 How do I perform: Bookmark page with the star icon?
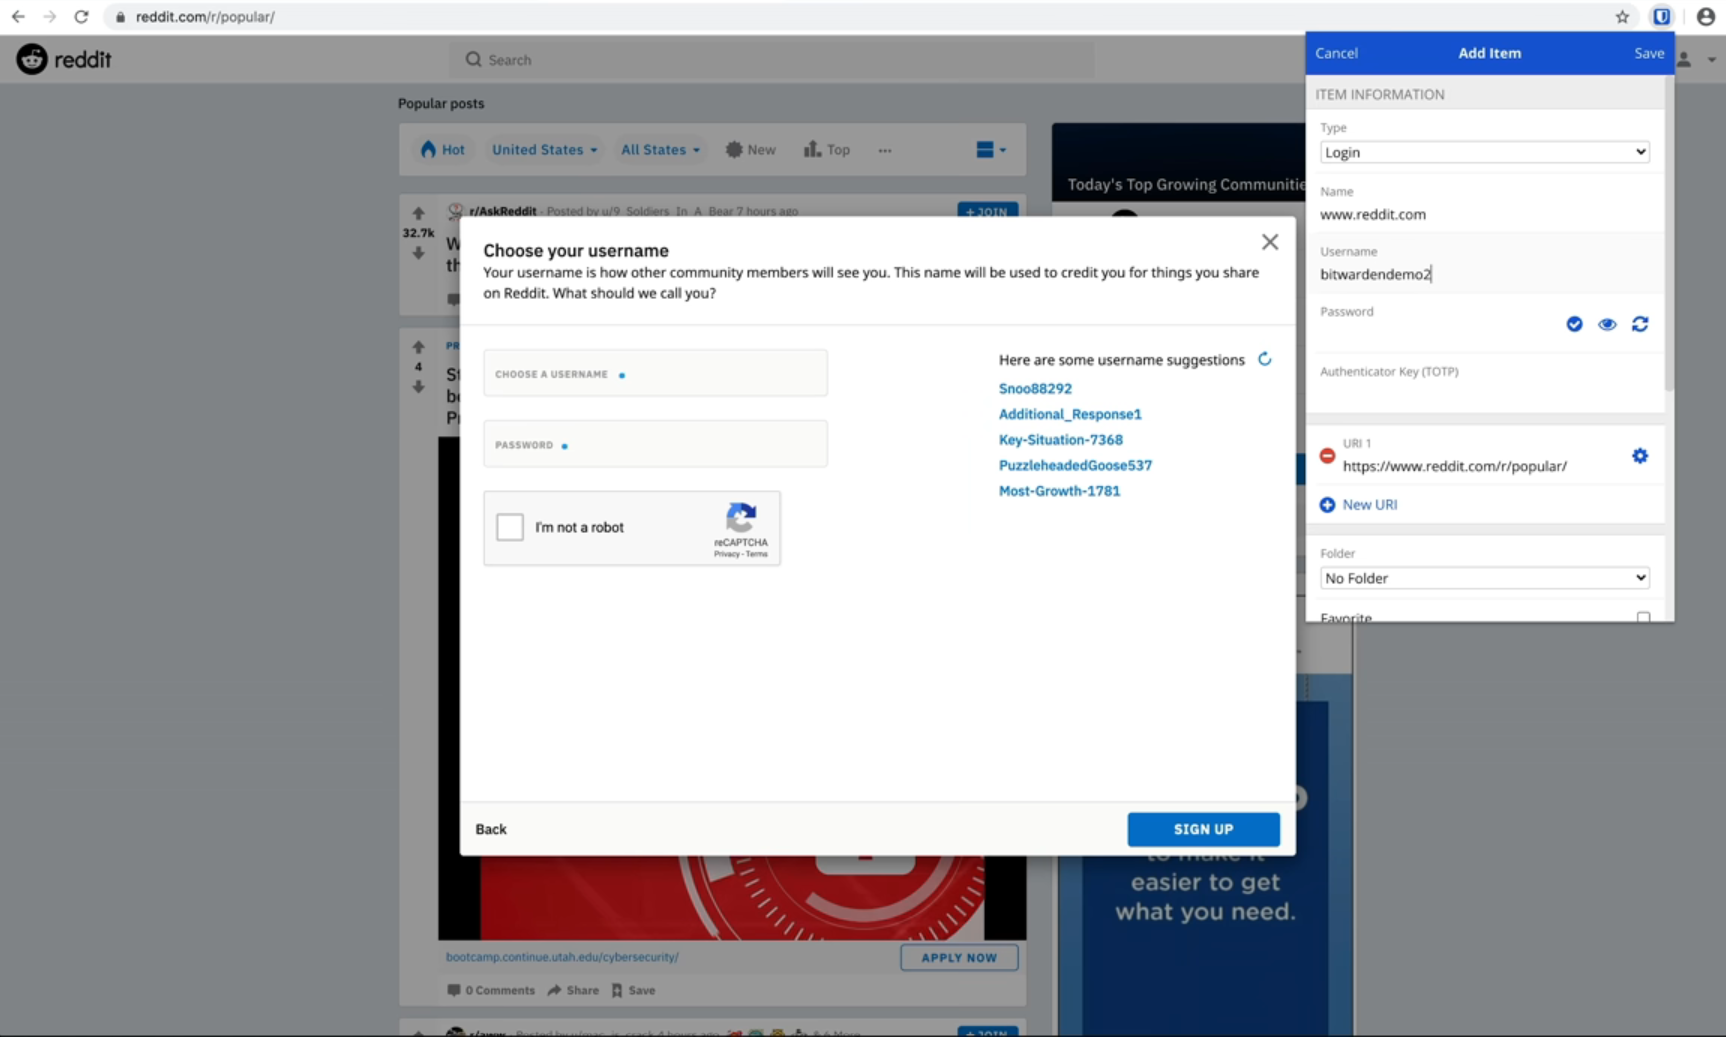pyautogui.click(x=1622, y=16)
